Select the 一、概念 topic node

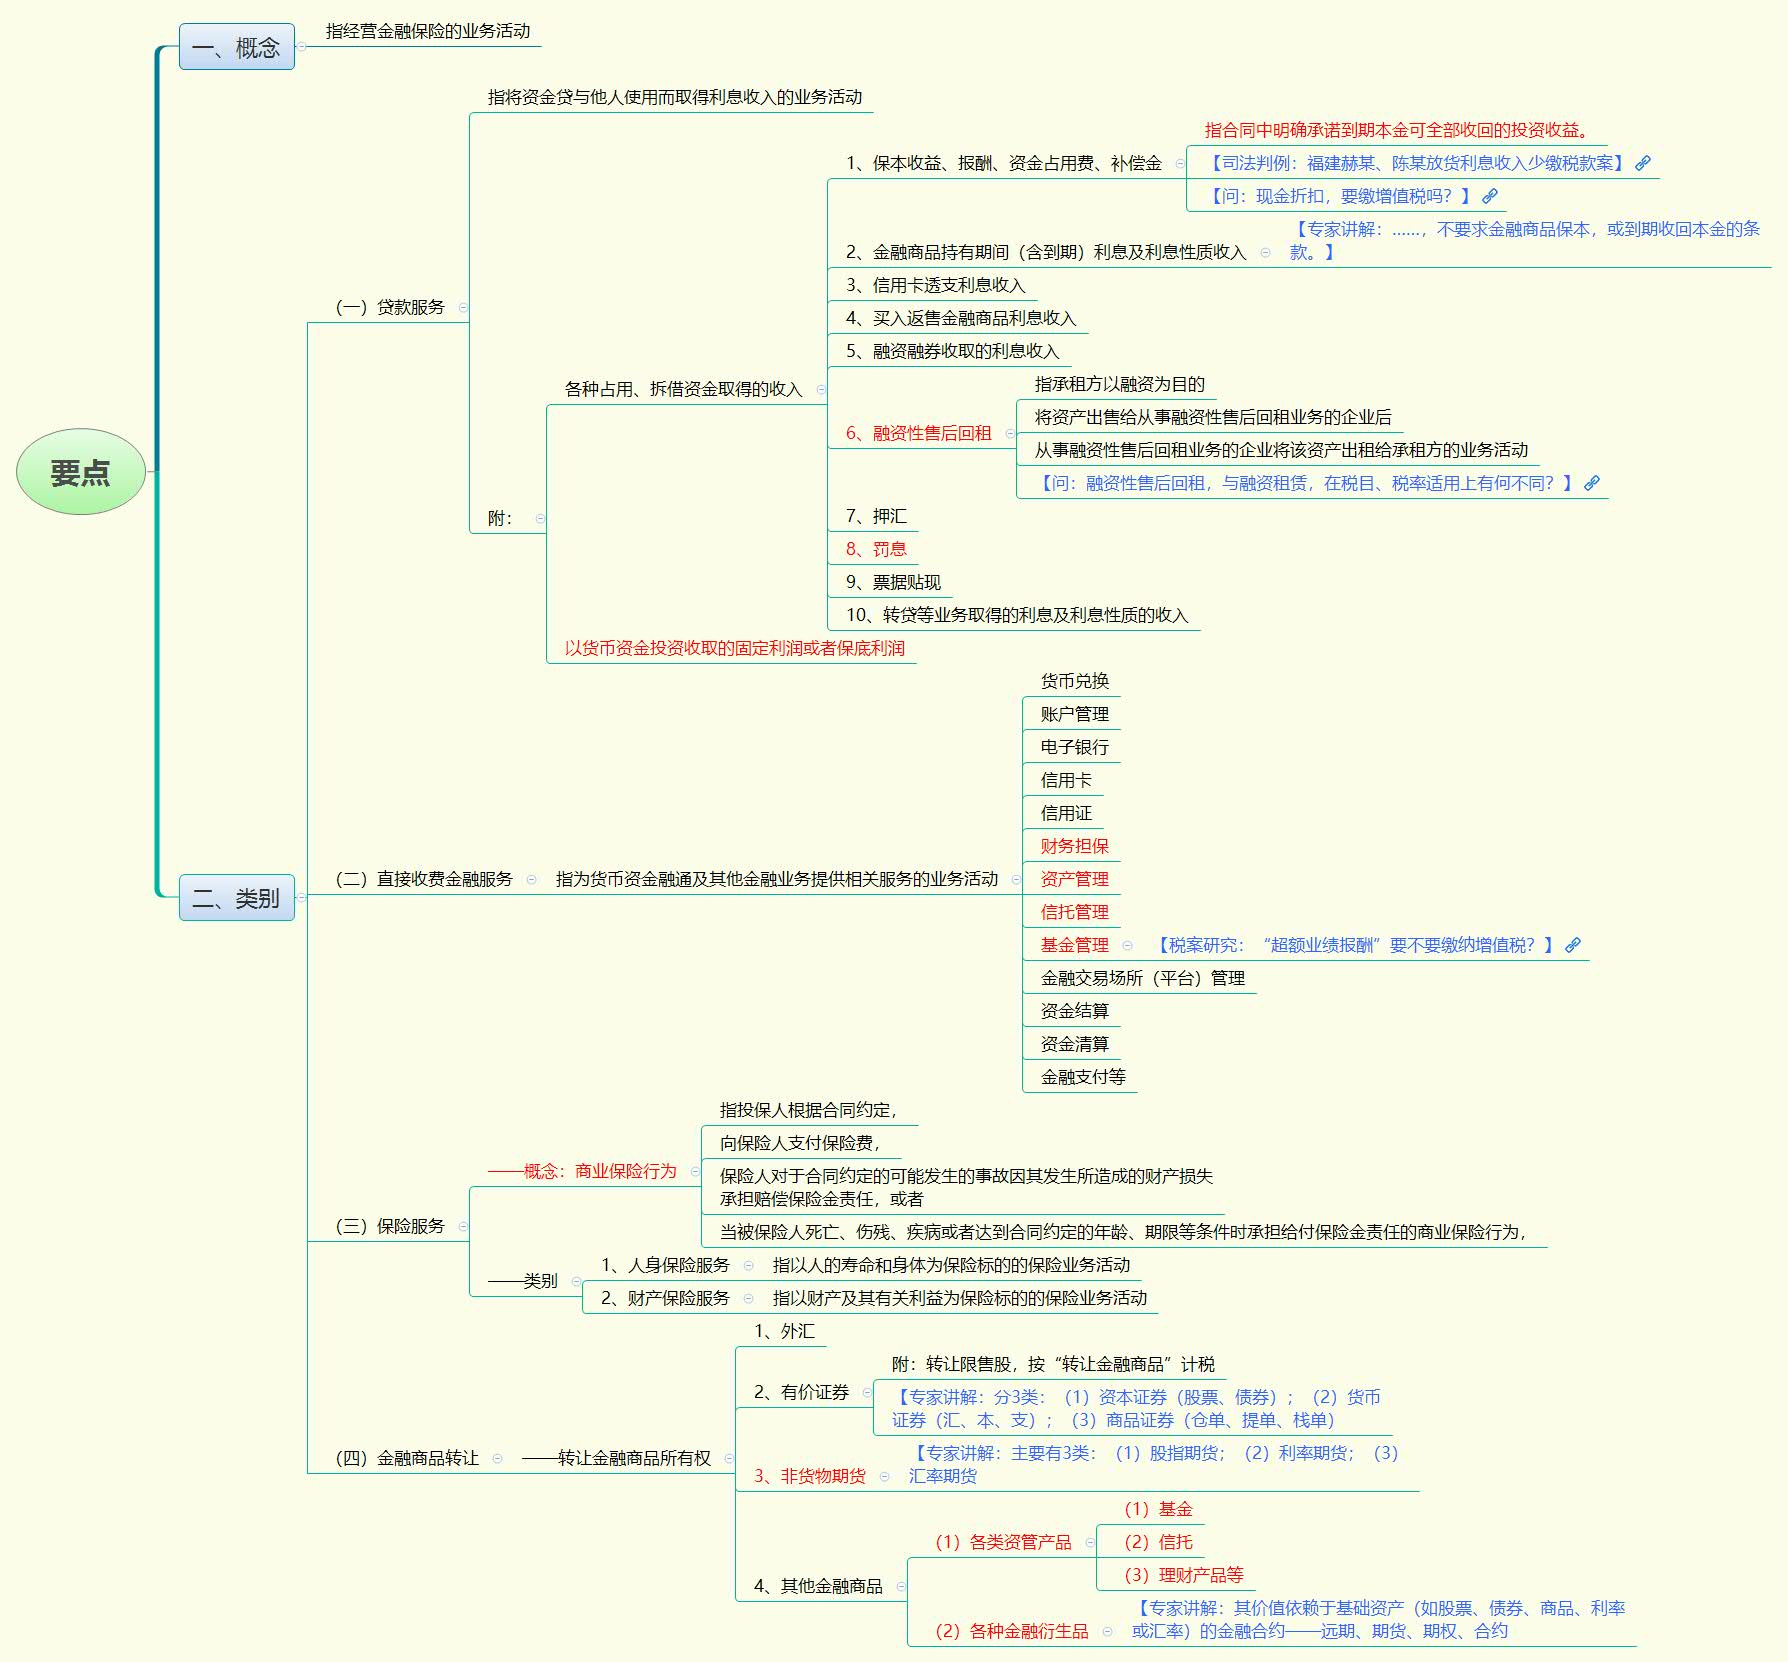coord(236,47)
